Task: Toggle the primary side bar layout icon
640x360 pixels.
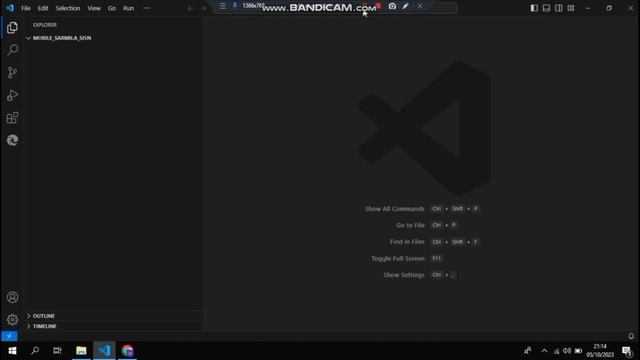Action: click(534, 8)
